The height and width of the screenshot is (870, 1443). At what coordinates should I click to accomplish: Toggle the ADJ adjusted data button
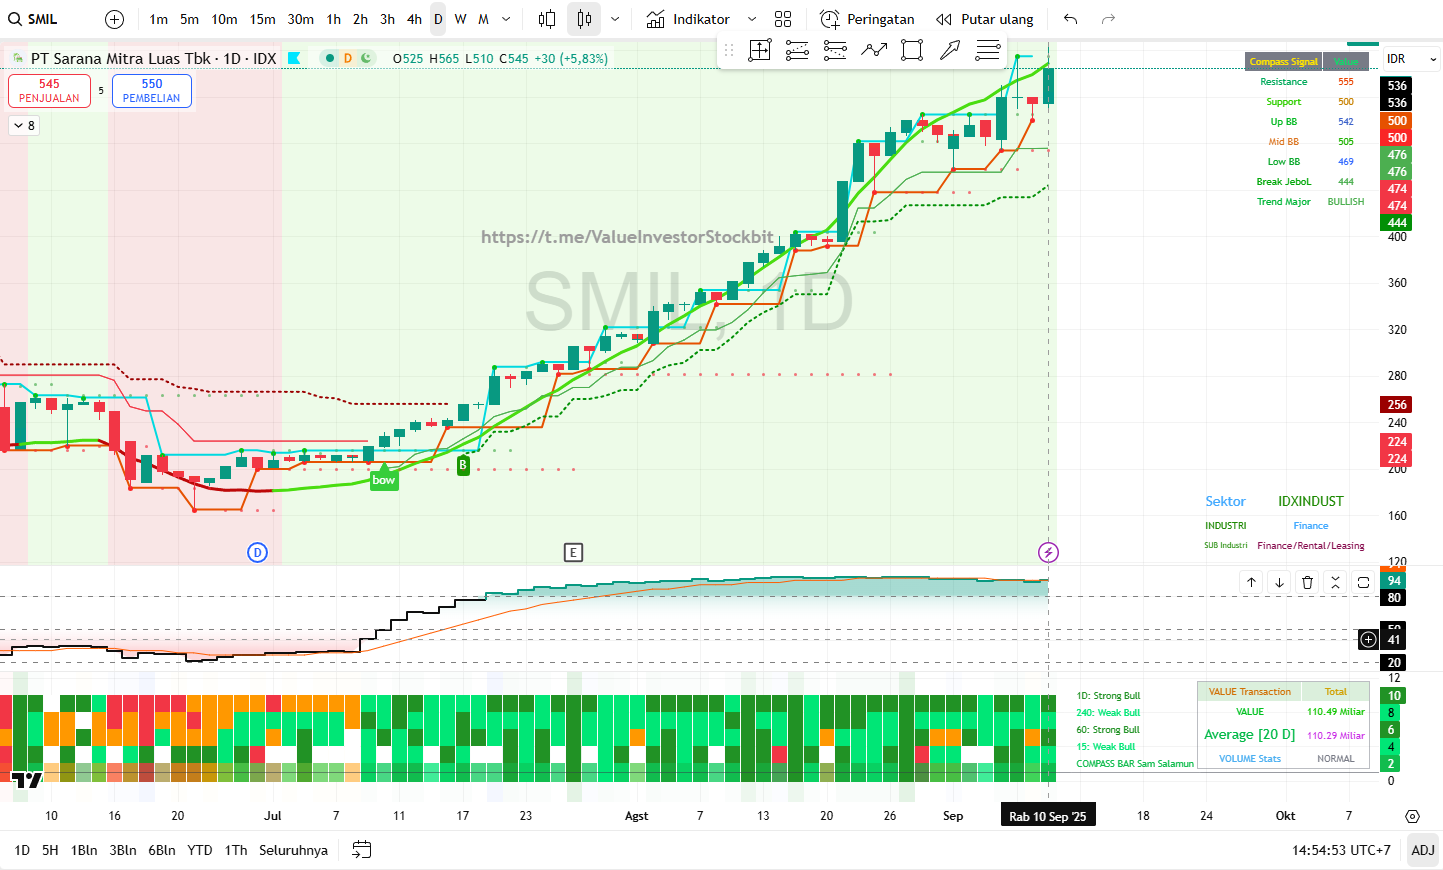[x=1423, y=850]
